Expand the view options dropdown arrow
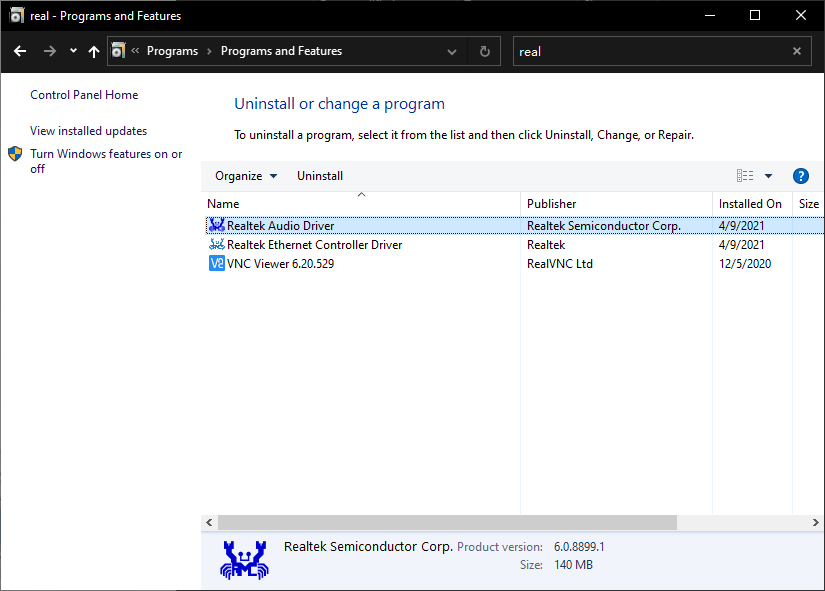The image size is (825, 591). [768, 176]
